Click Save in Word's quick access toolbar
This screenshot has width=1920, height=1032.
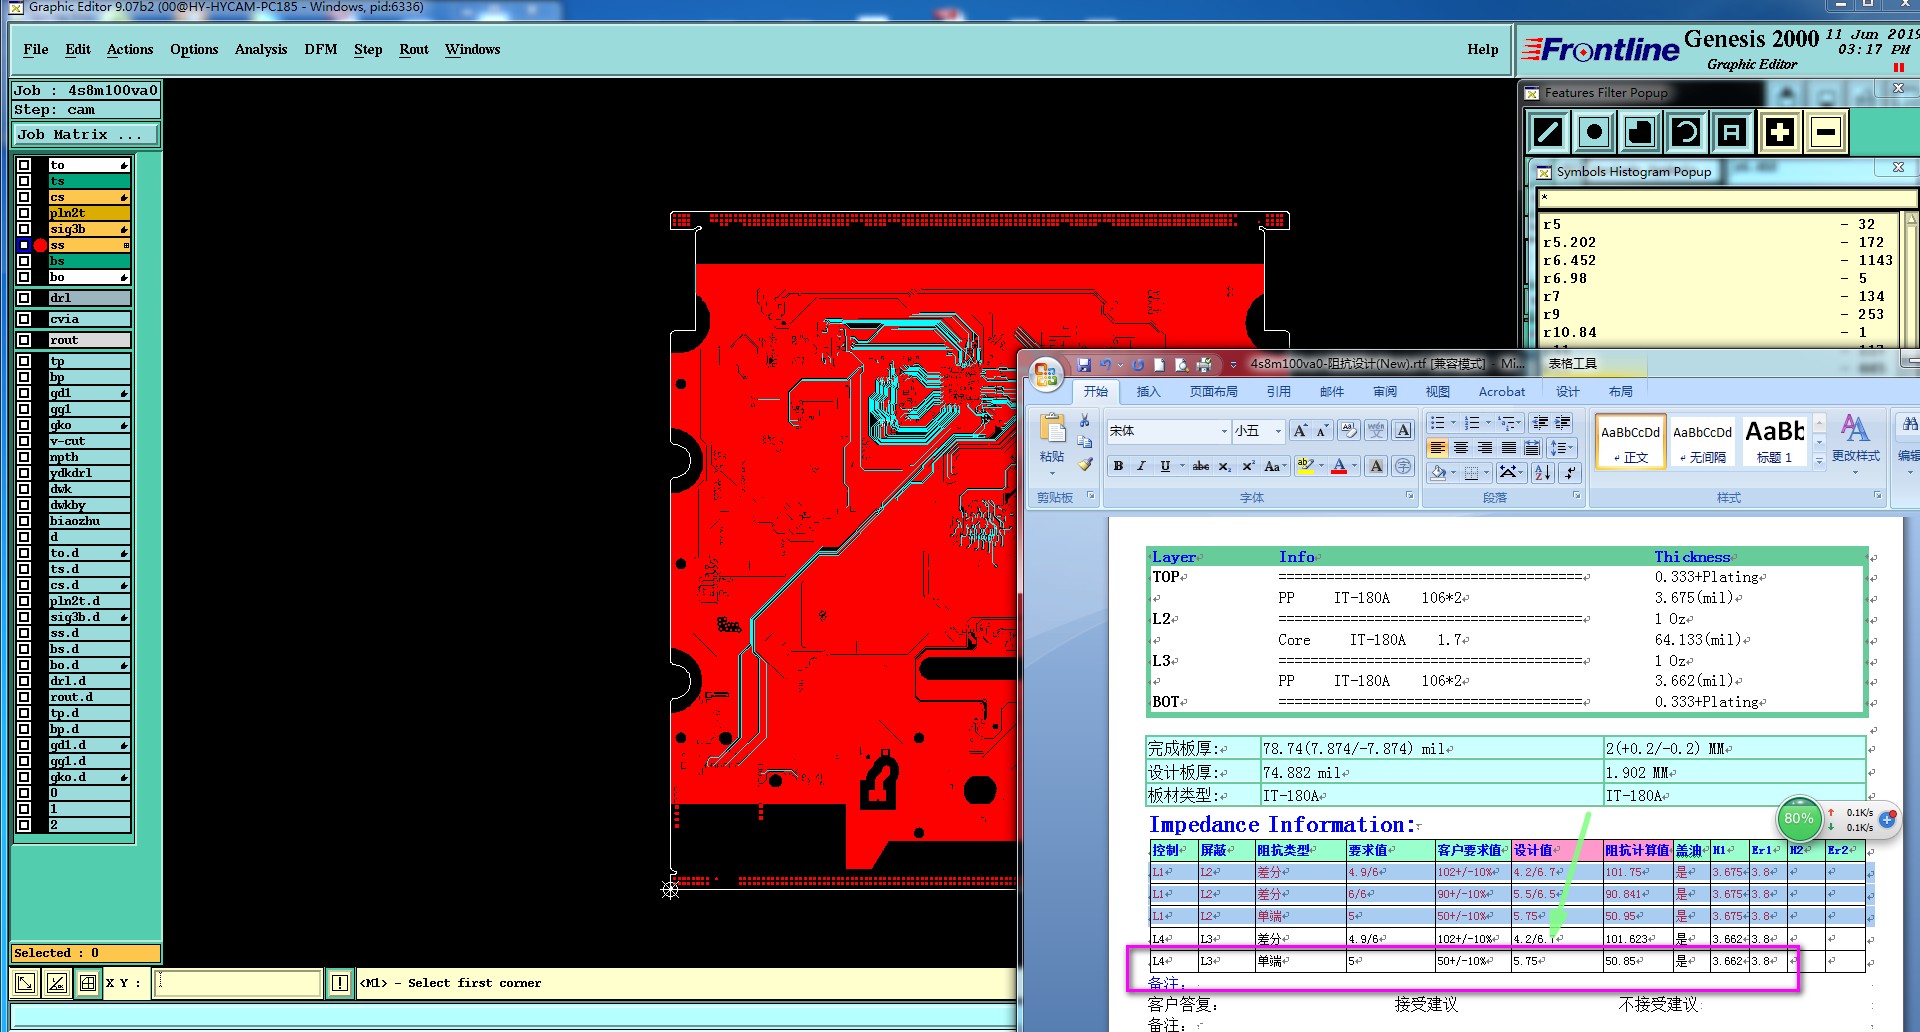point(1083,365)
